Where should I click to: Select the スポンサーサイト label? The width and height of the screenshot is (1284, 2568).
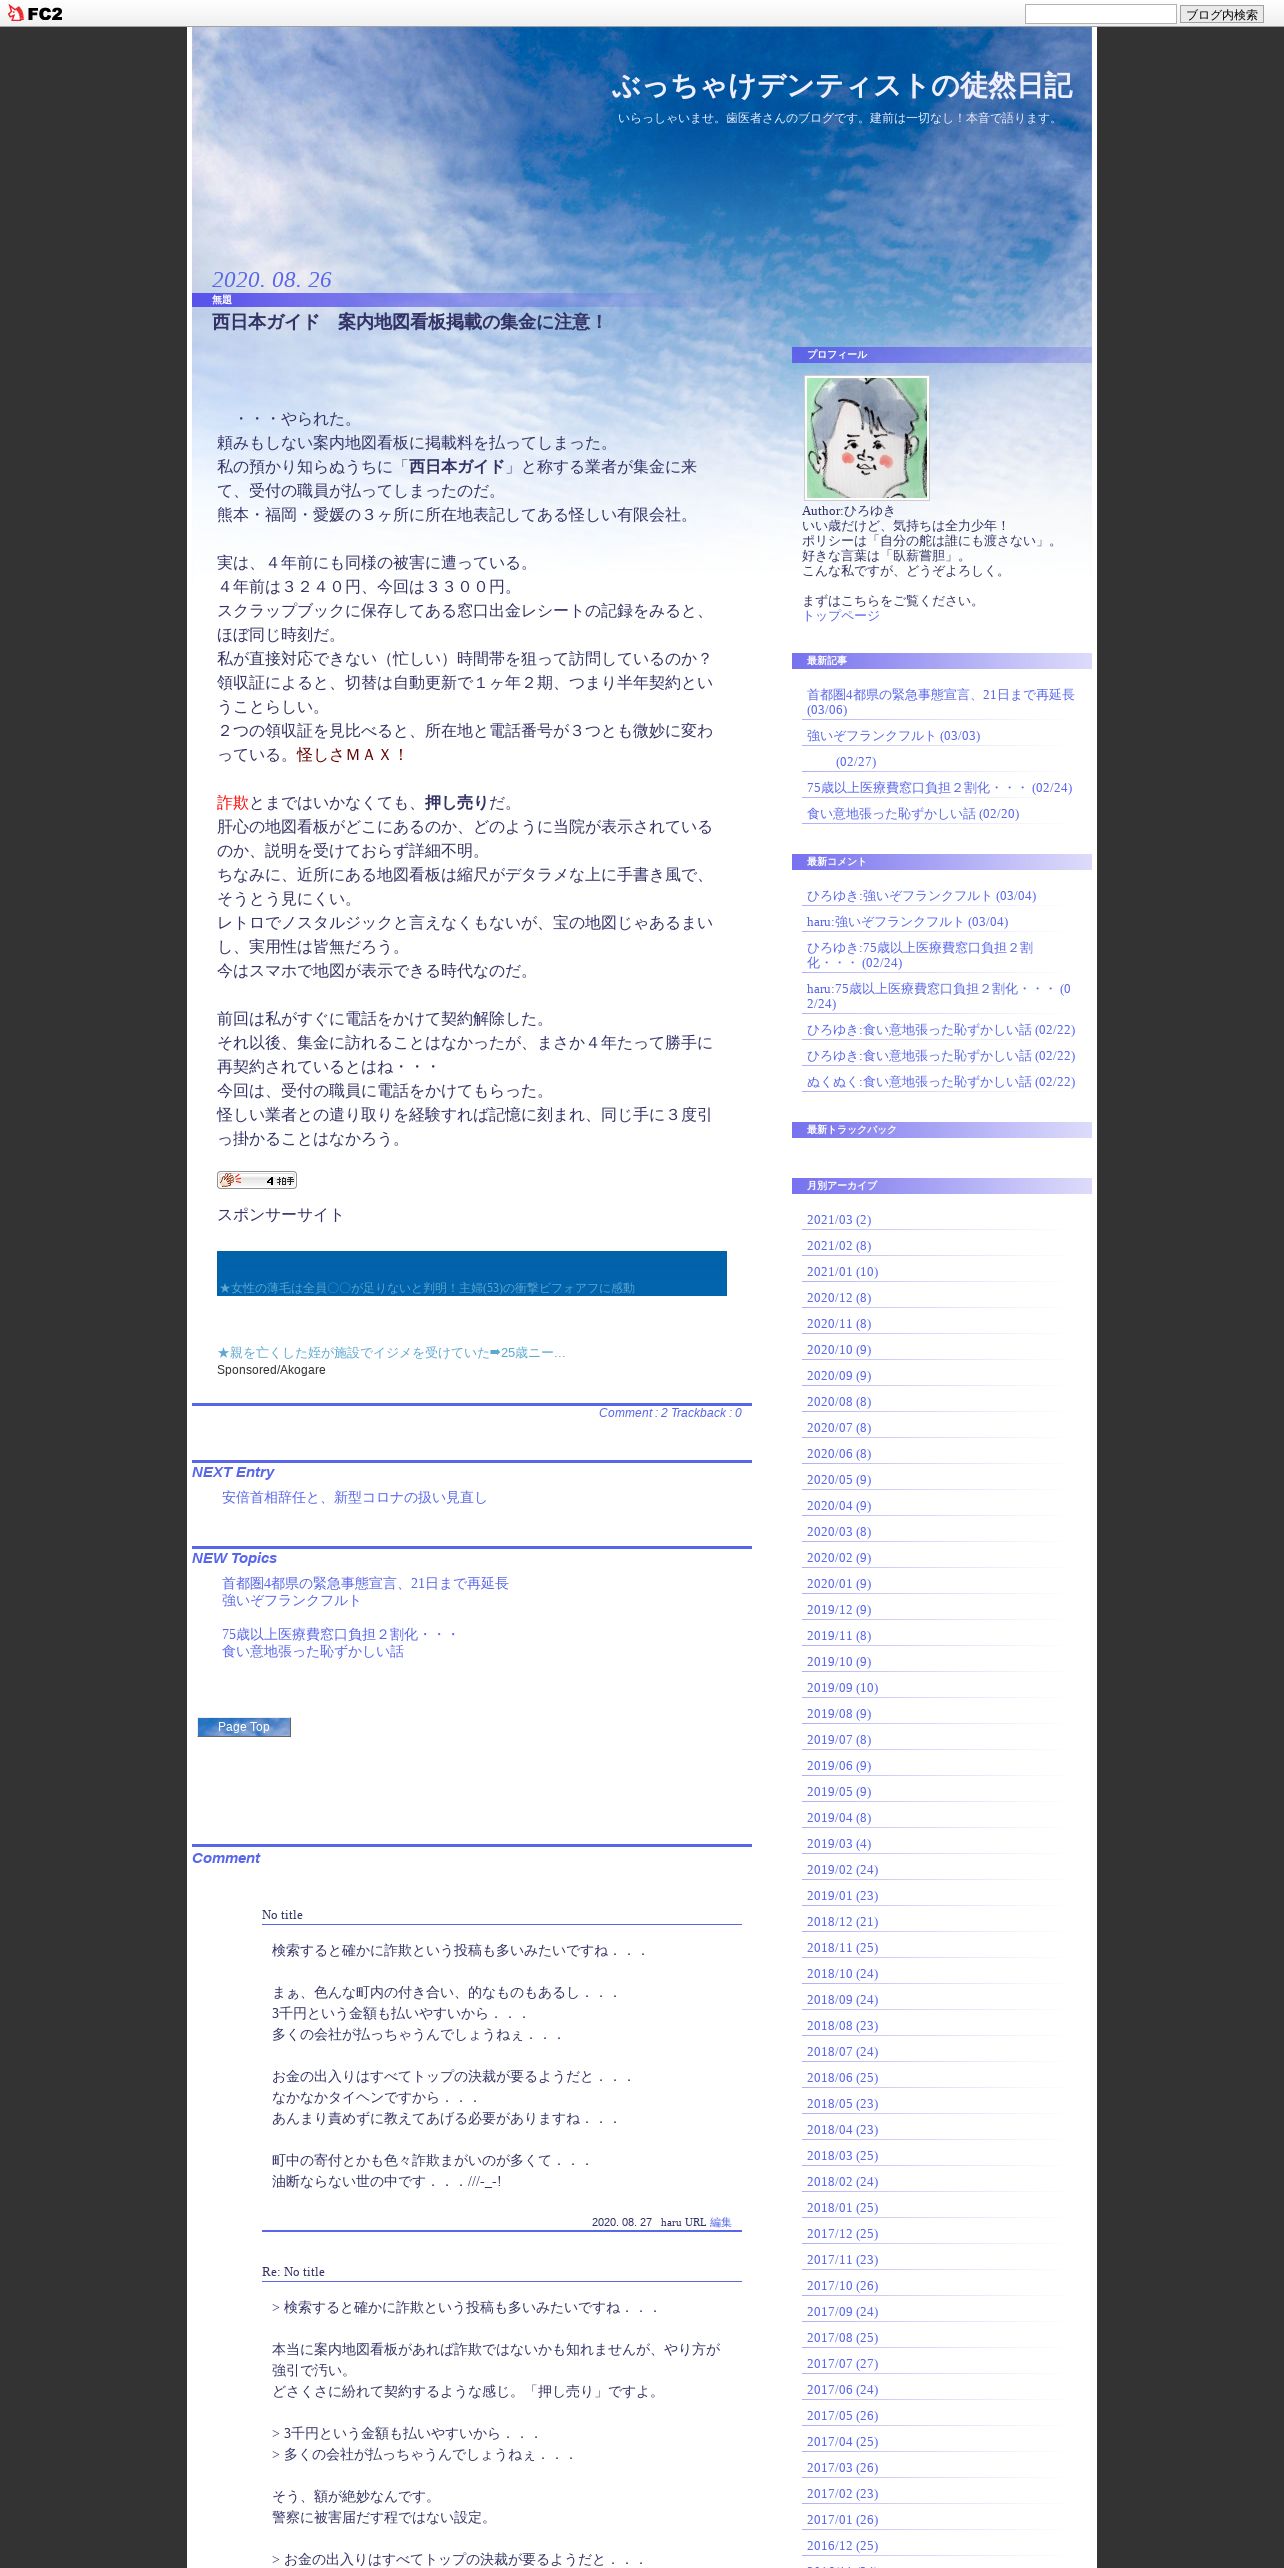click(x=280, y=1215)
